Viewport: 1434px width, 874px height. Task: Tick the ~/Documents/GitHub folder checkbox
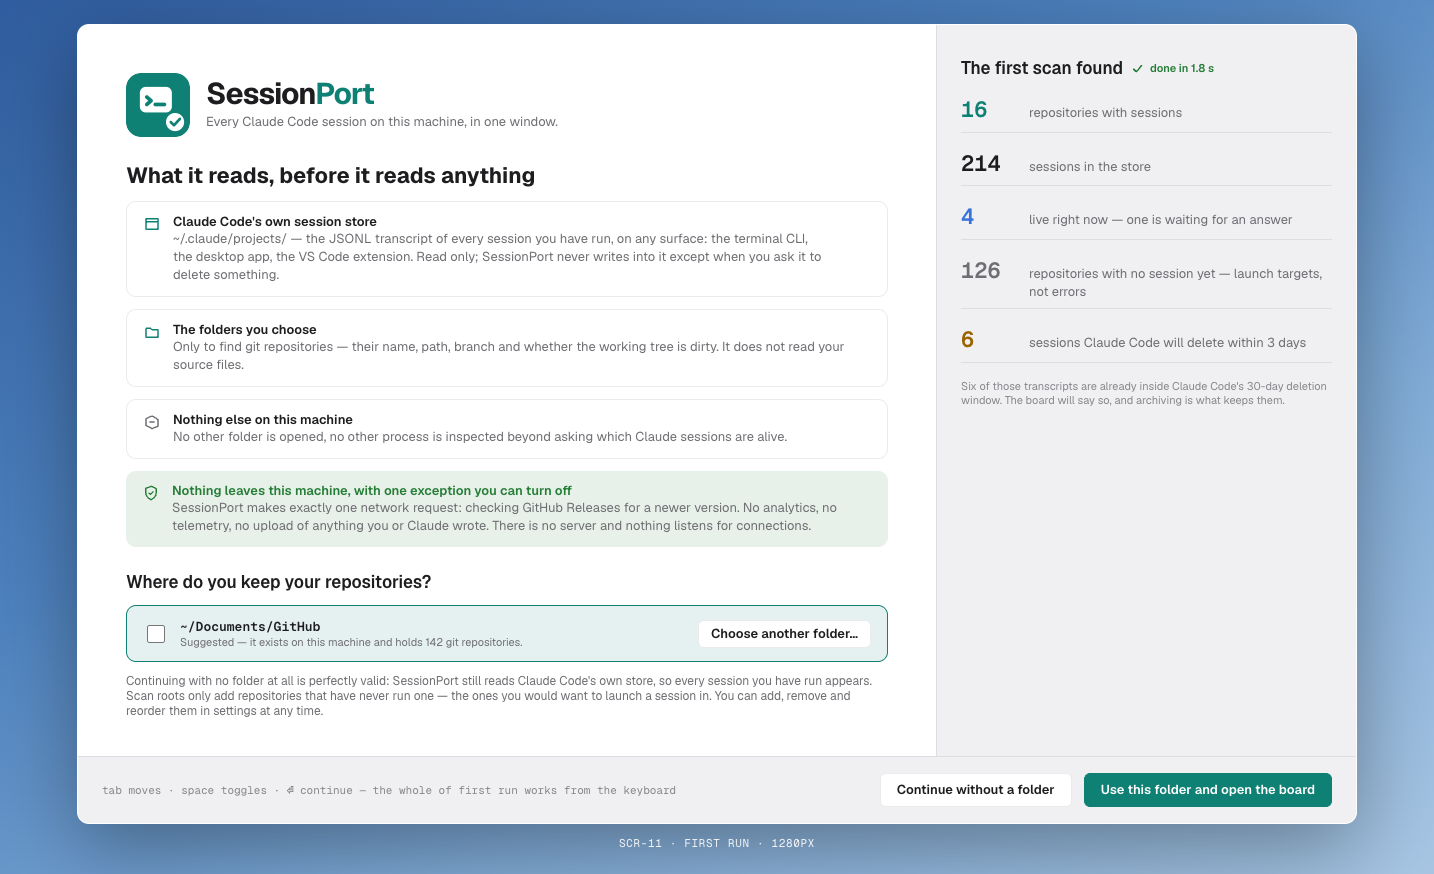[156, 634]
